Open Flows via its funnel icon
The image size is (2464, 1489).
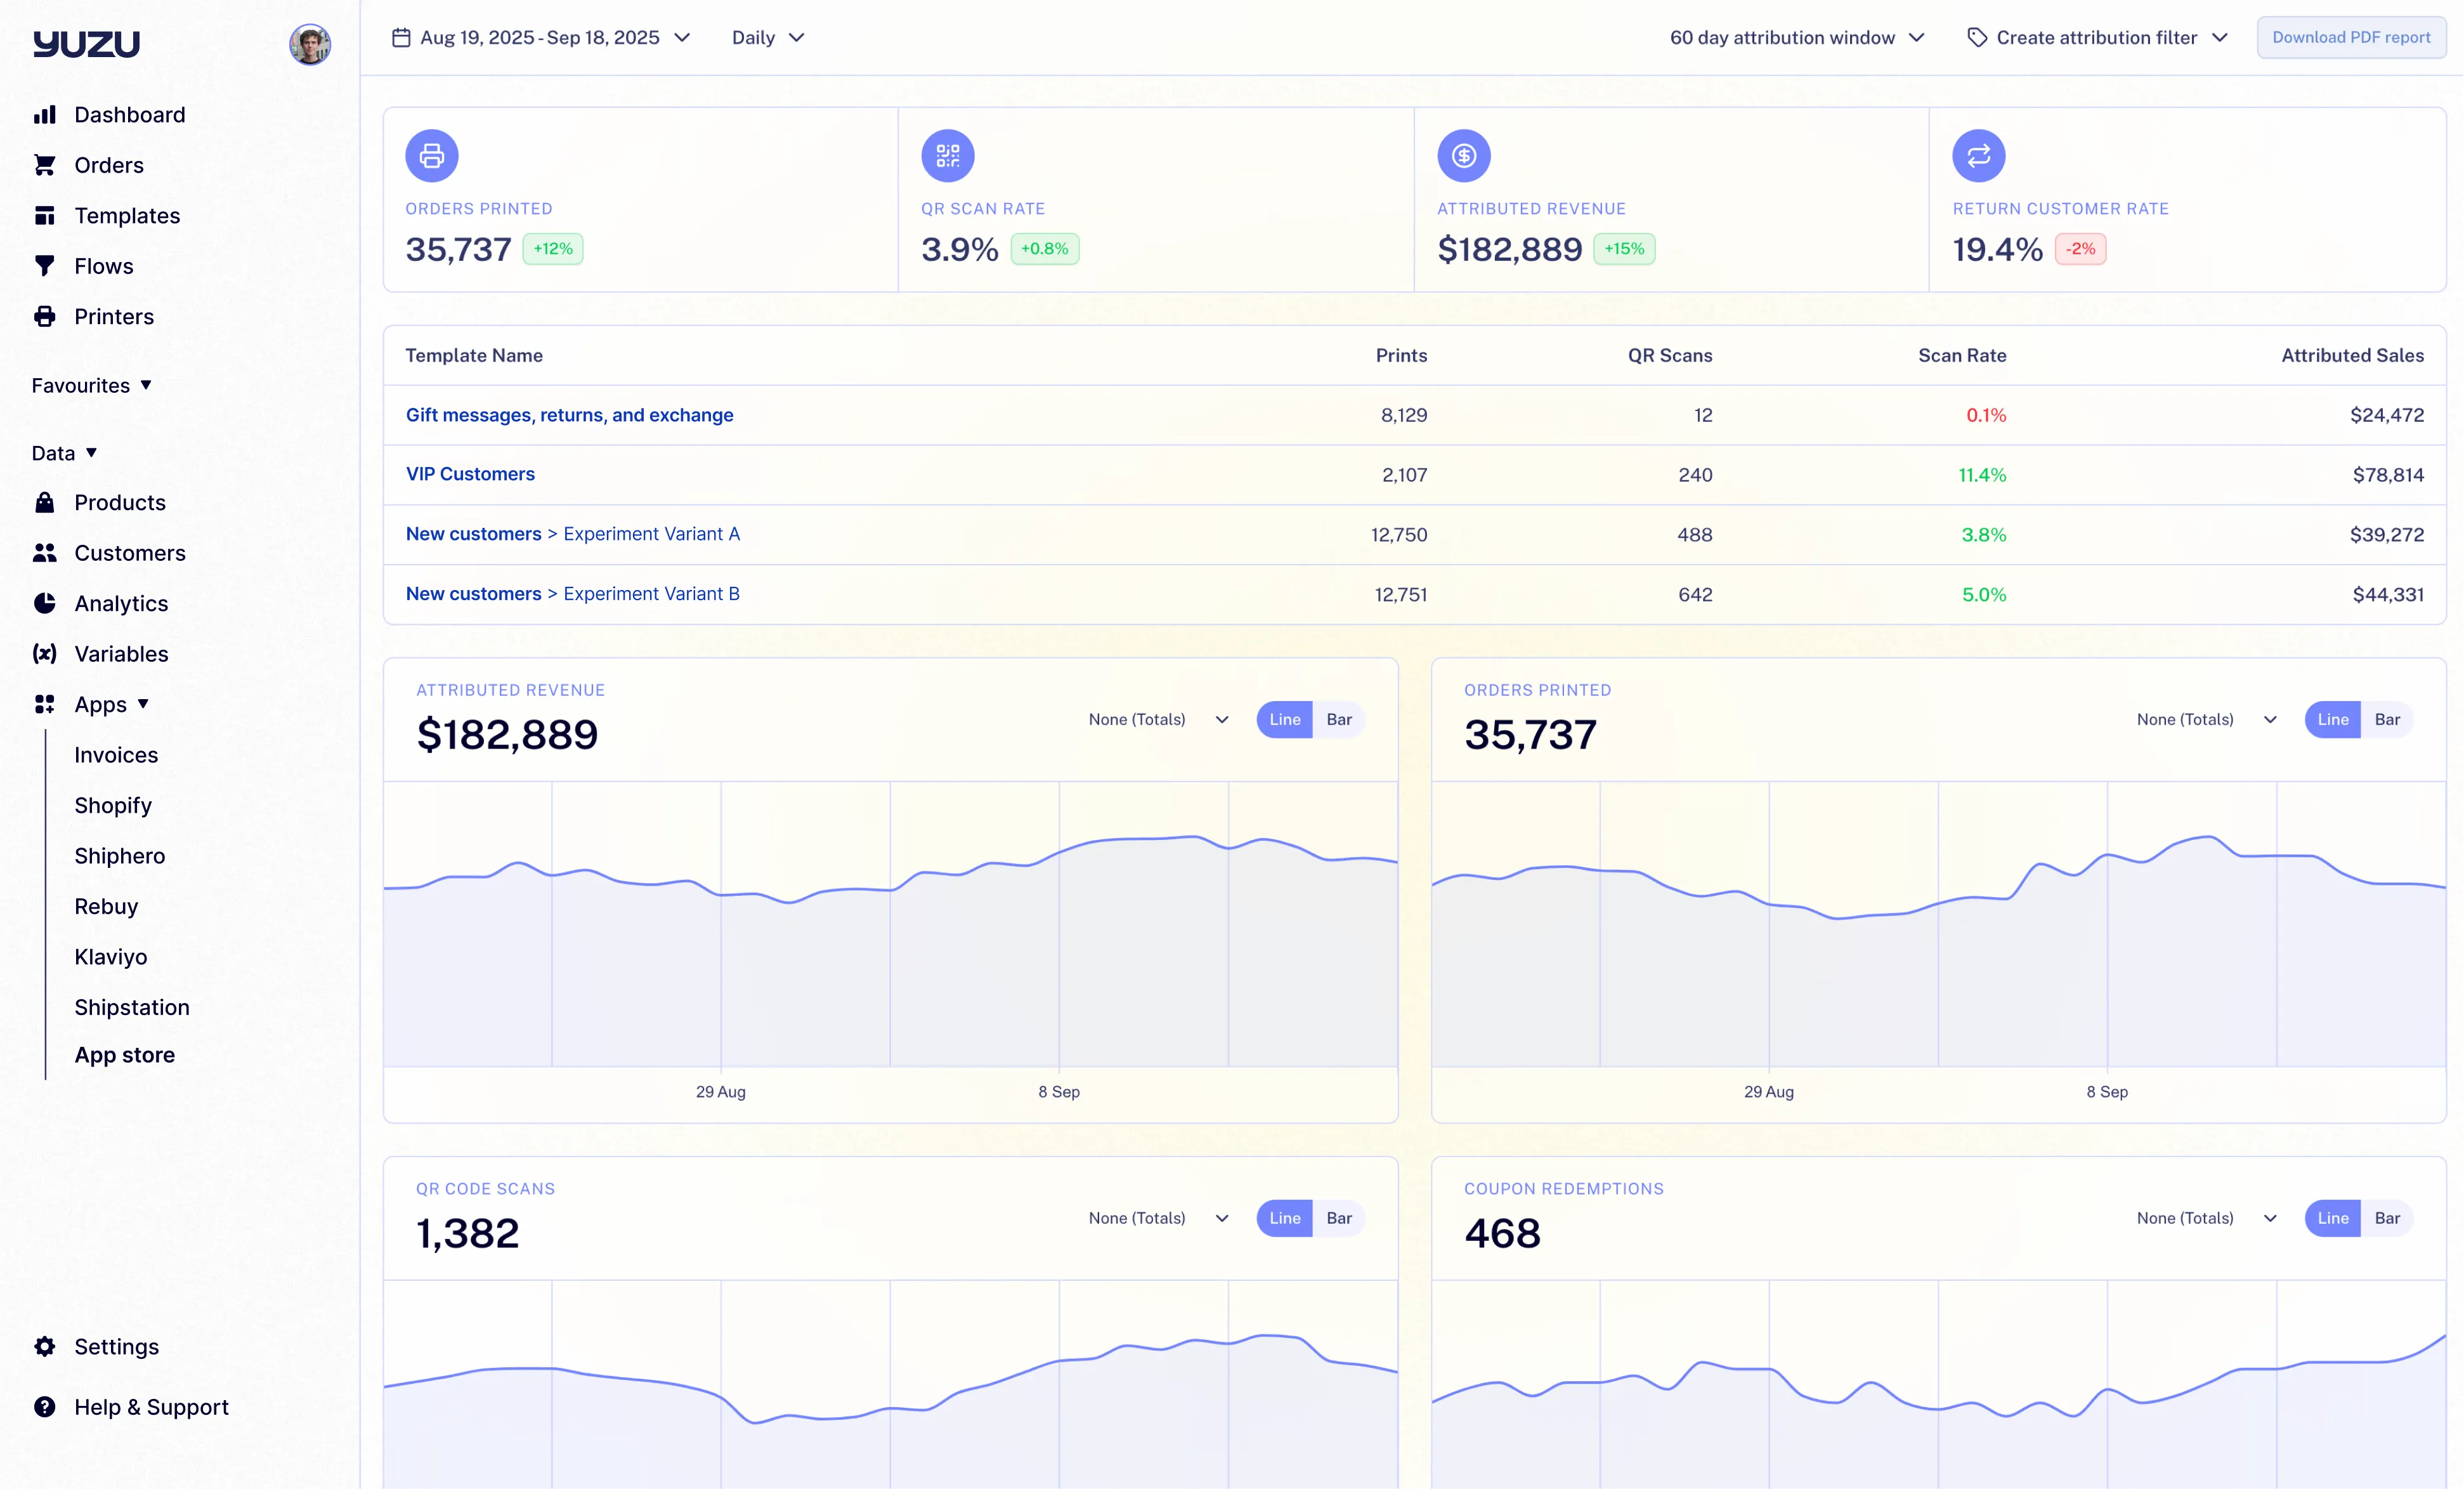click(46, 265)
